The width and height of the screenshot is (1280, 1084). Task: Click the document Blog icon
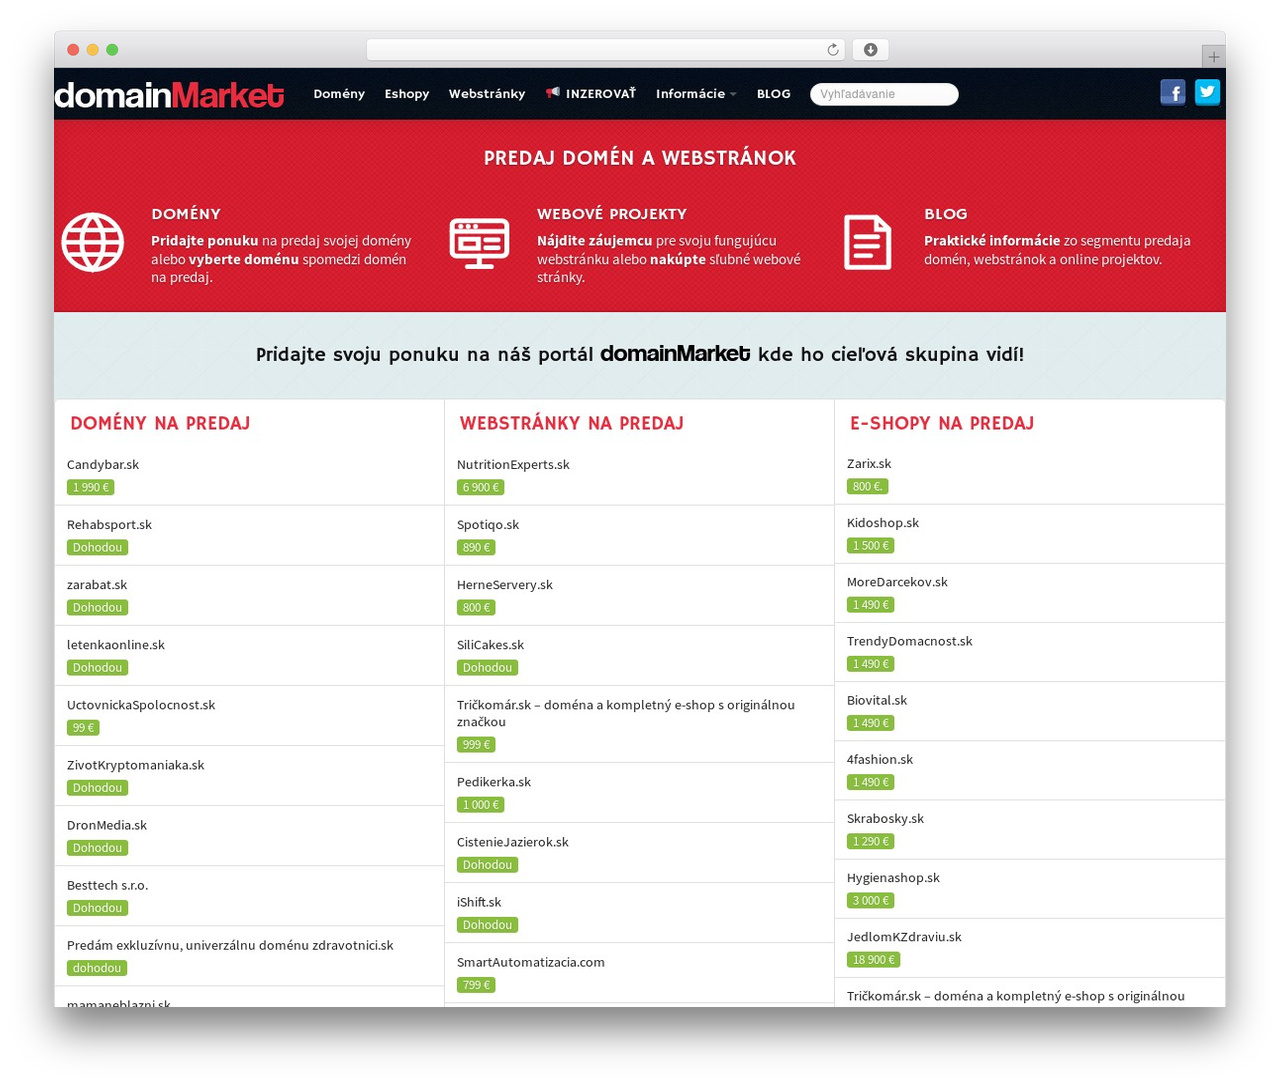(x=867, y=242)
